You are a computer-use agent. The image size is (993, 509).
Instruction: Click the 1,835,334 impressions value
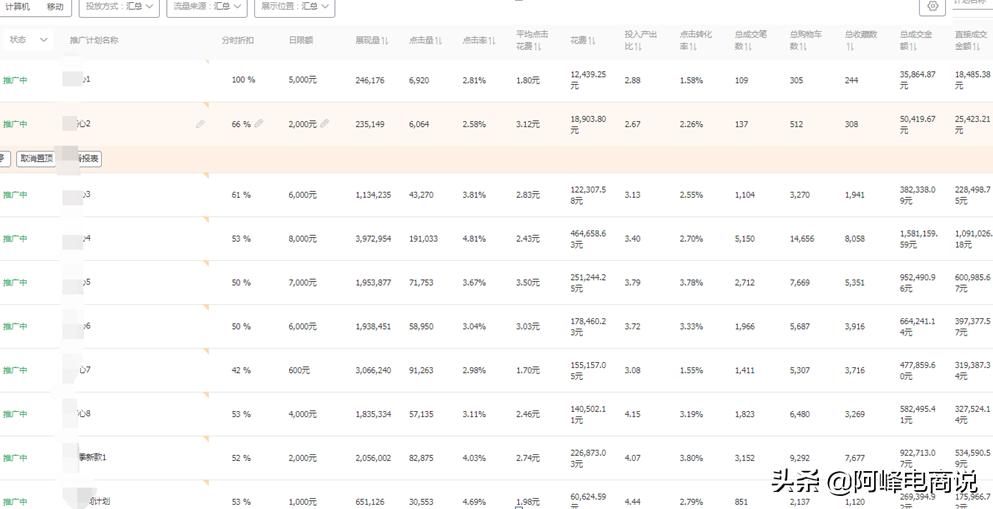(373, 414)
